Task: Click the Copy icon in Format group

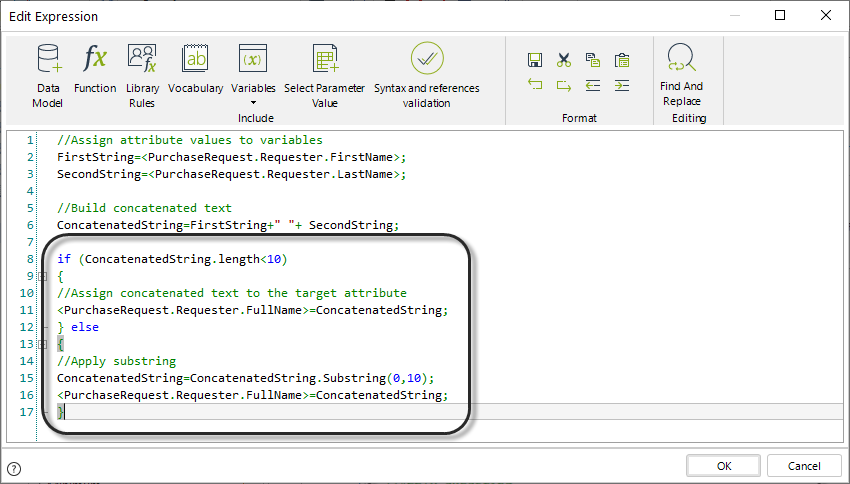Action: (x=593, y=60)
